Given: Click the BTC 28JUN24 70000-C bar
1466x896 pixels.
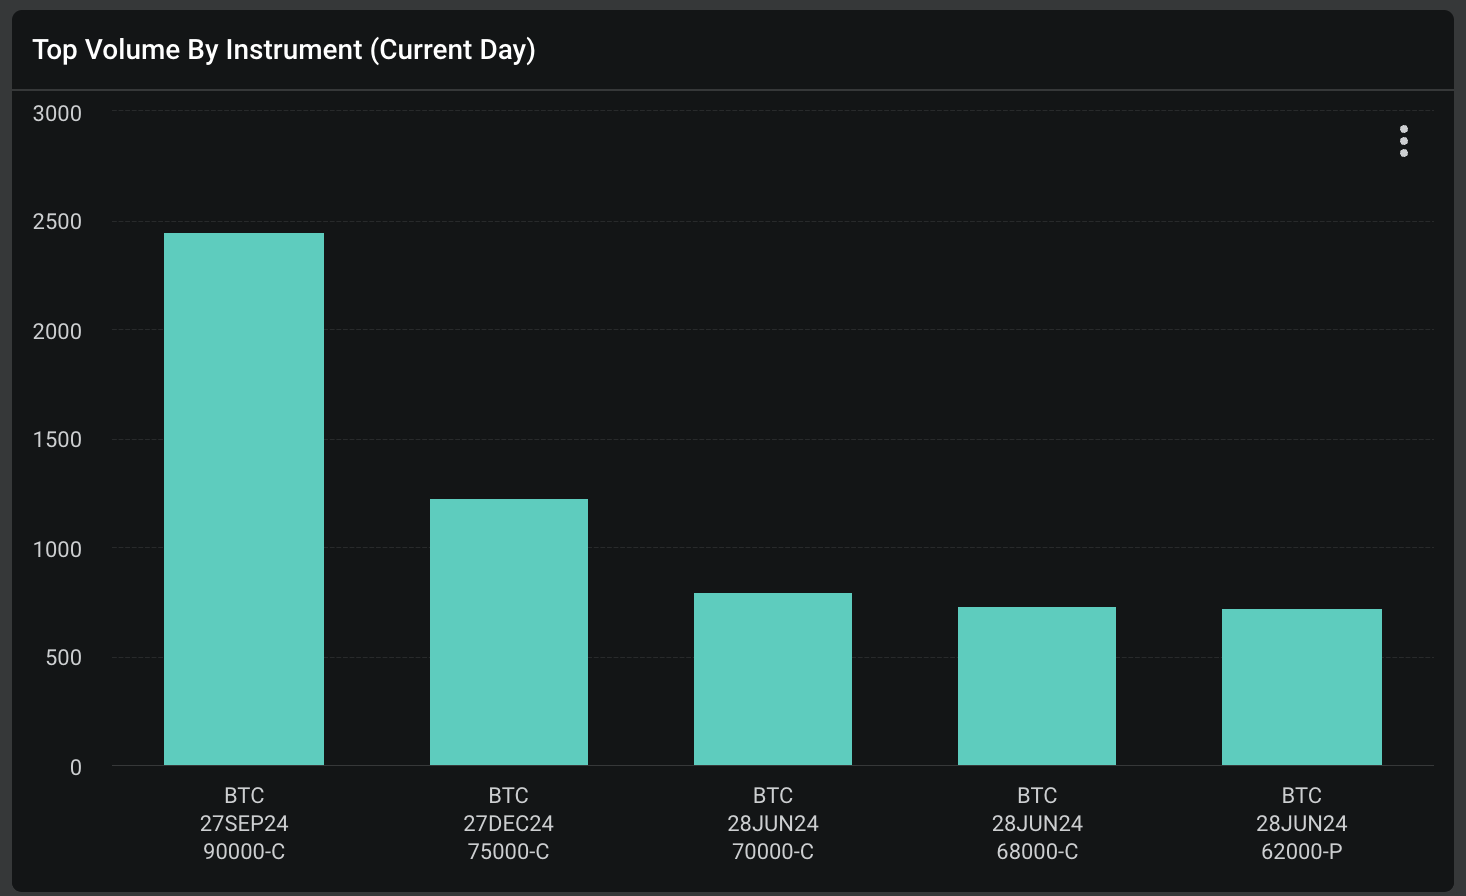Looking at the screenshot, I should (773, 679).
